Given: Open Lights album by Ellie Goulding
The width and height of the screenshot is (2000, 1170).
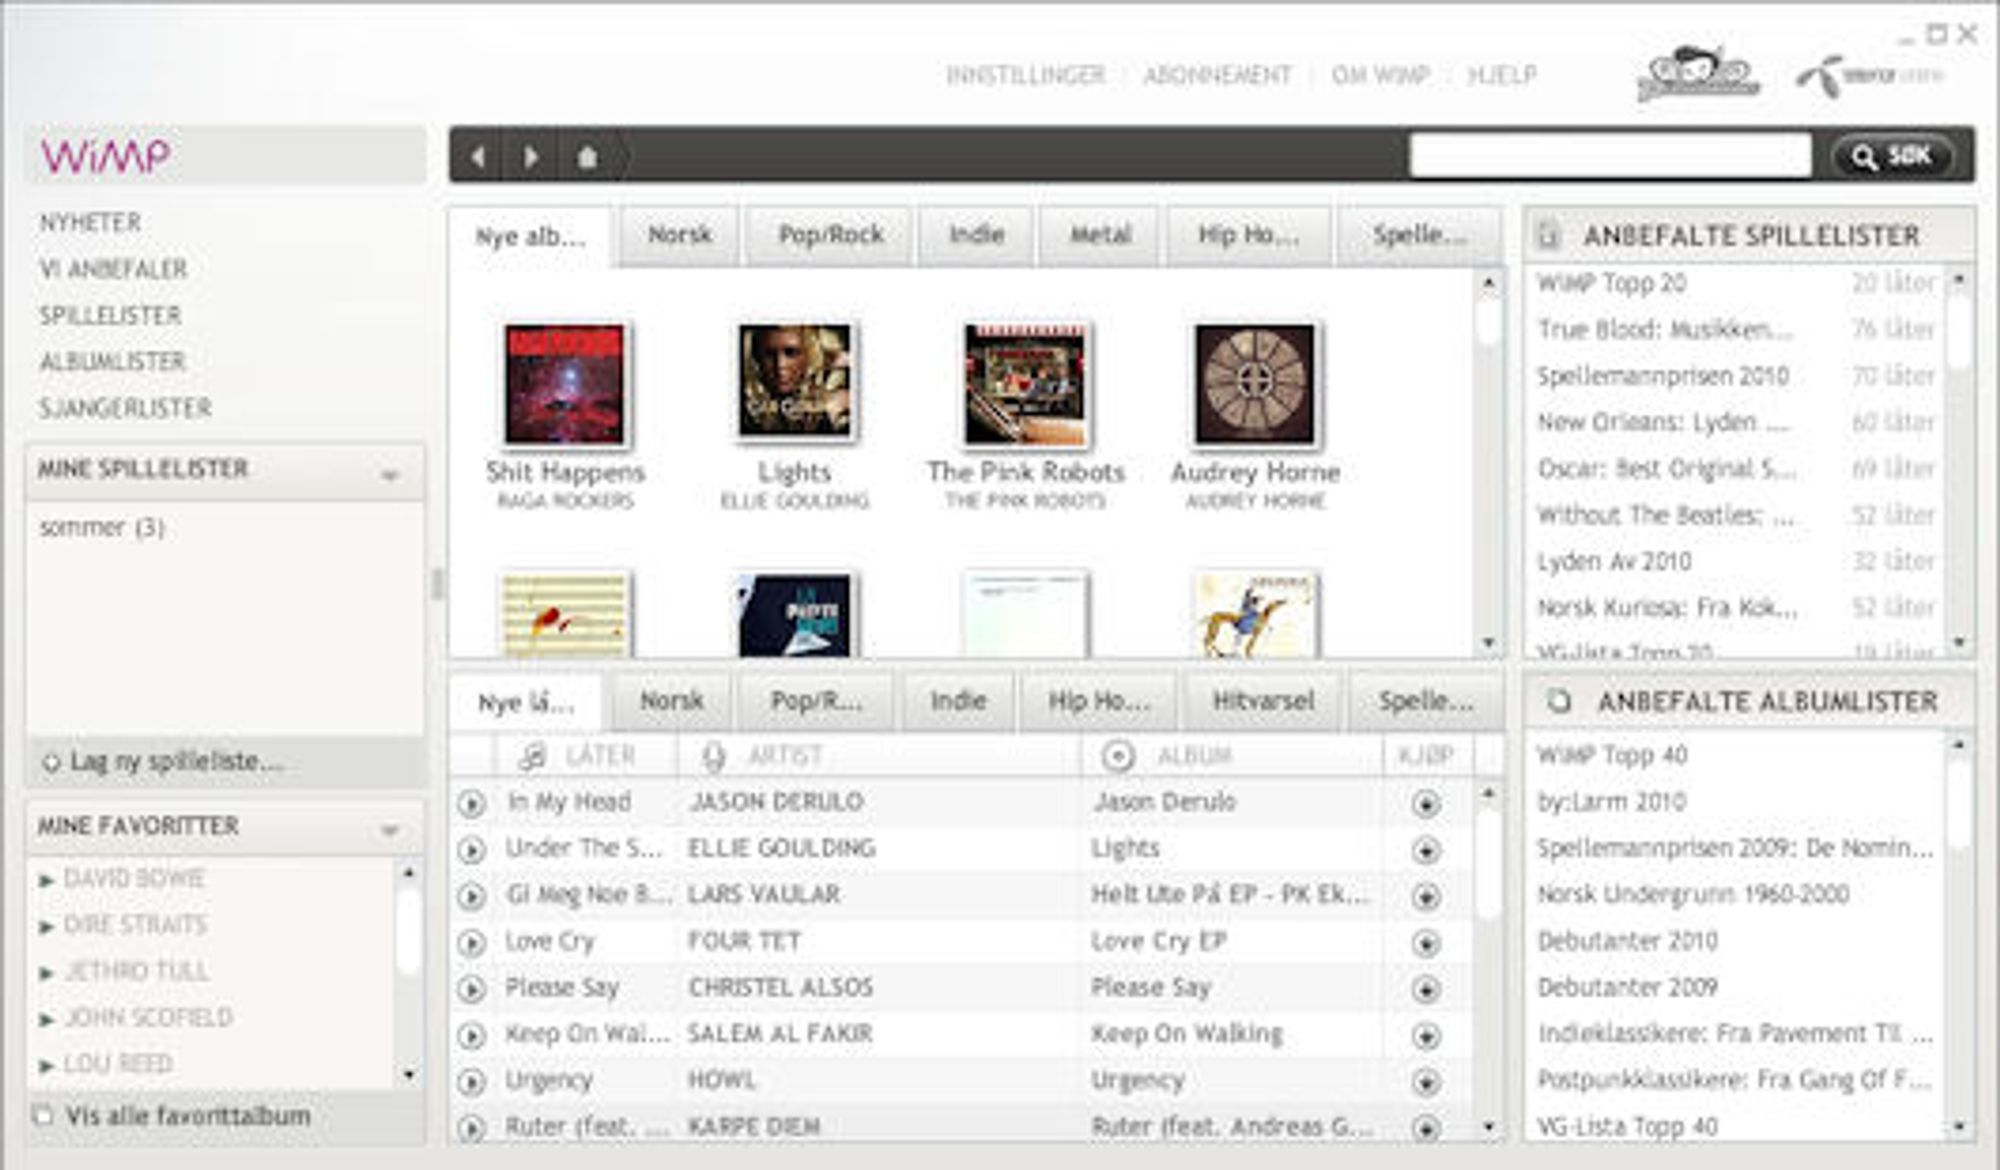Looking at the screenshot, I should (x=795, y=382).
